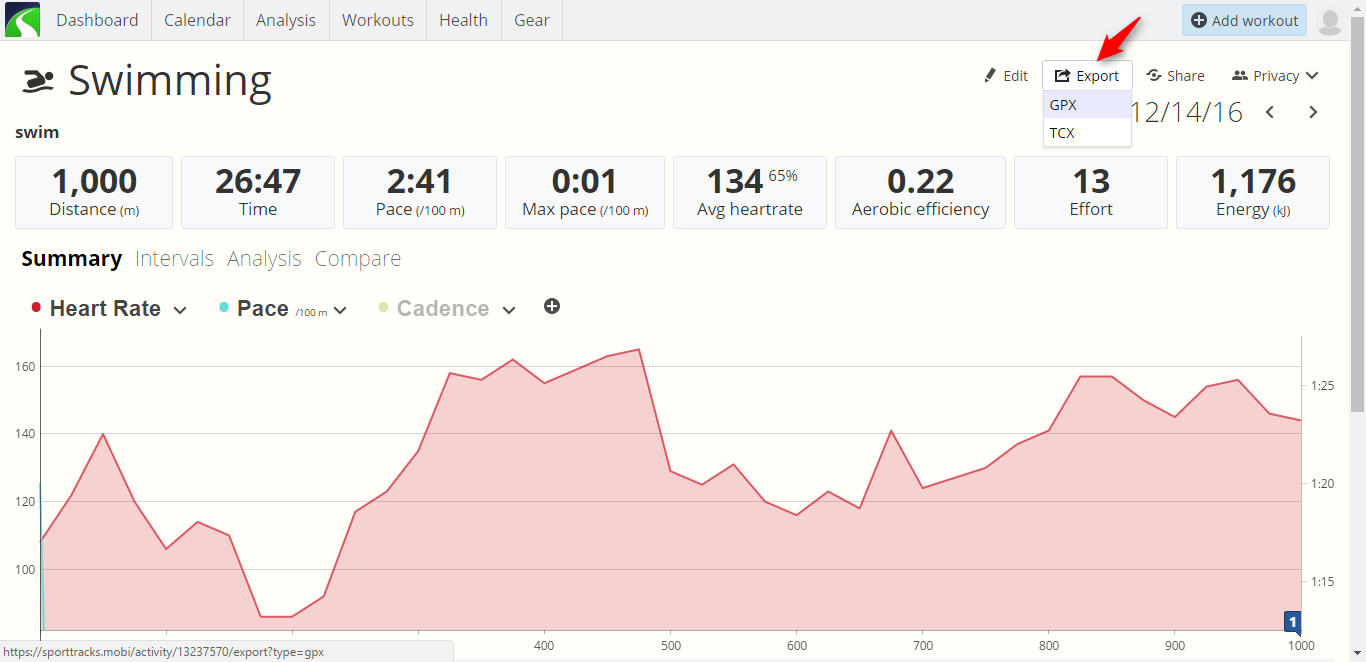Share this workout
The width and height of the screenshot is (1366, 662).
(1175, 76)
